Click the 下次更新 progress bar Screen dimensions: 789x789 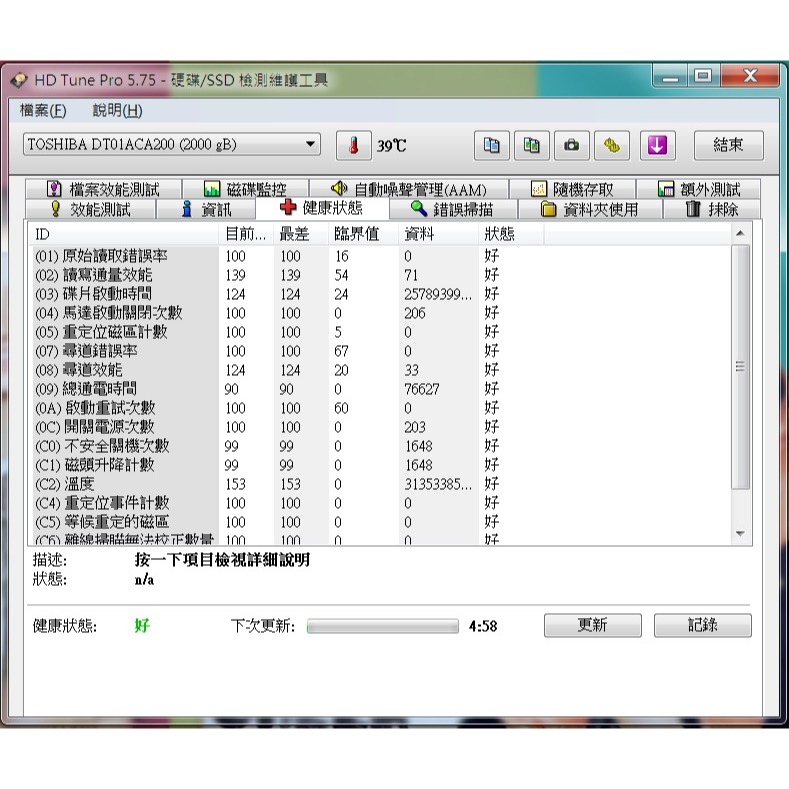tap(383, 626)
